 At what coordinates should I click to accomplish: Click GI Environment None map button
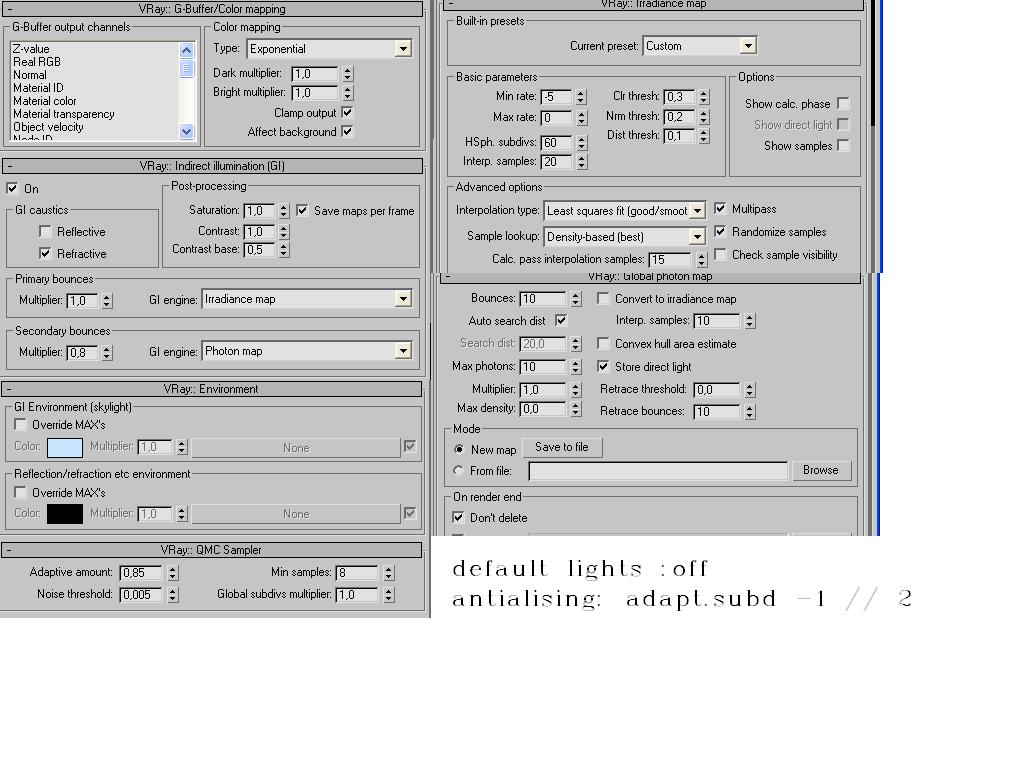pyautogui.click(x=296, y=447)
